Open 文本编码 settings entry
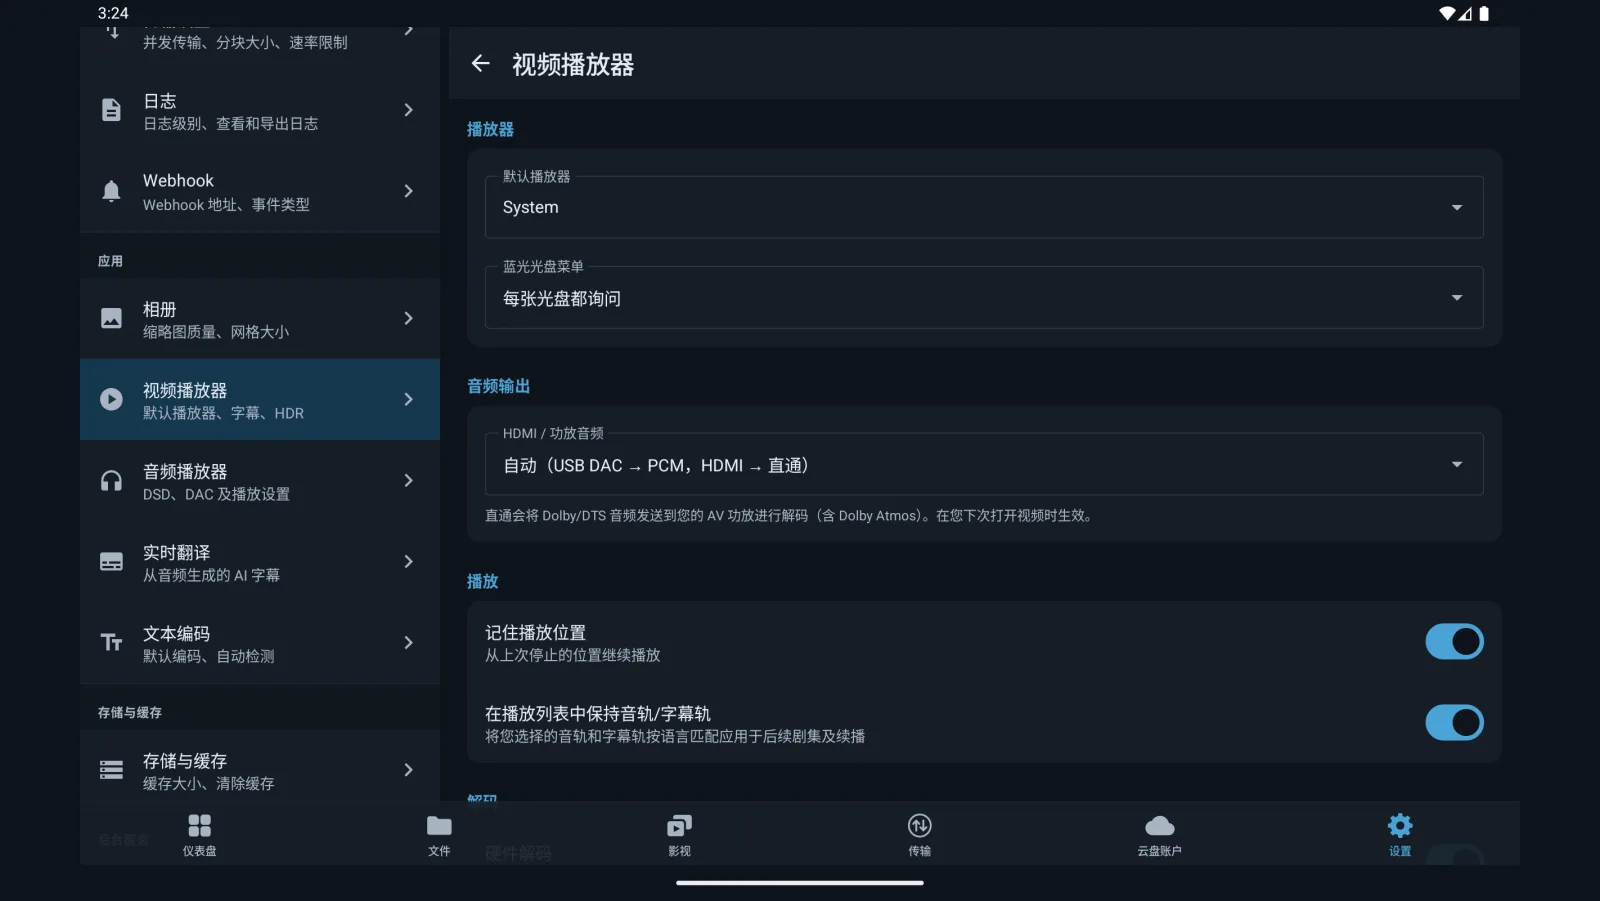 pos(260,642)
